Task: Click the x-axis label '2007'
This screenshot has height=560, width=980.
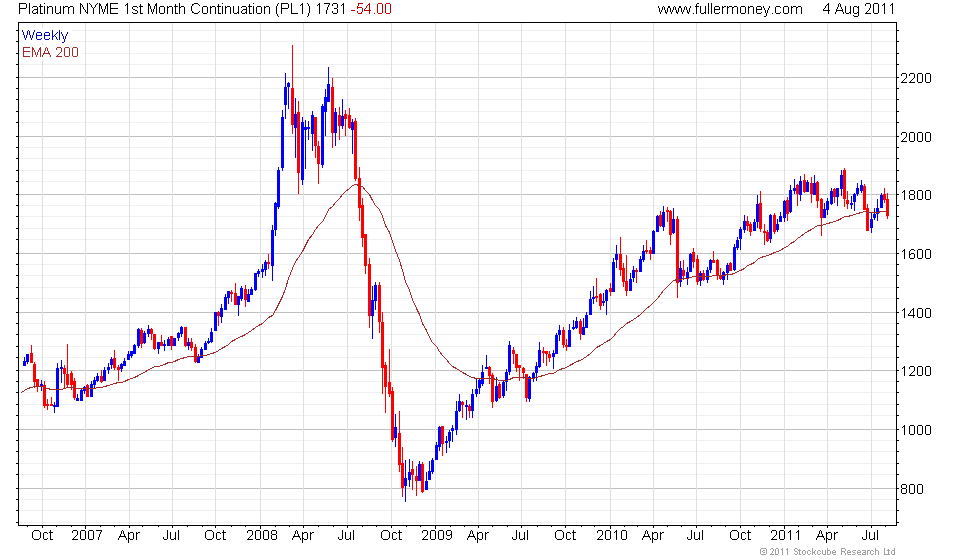Action: pos(86,536)
